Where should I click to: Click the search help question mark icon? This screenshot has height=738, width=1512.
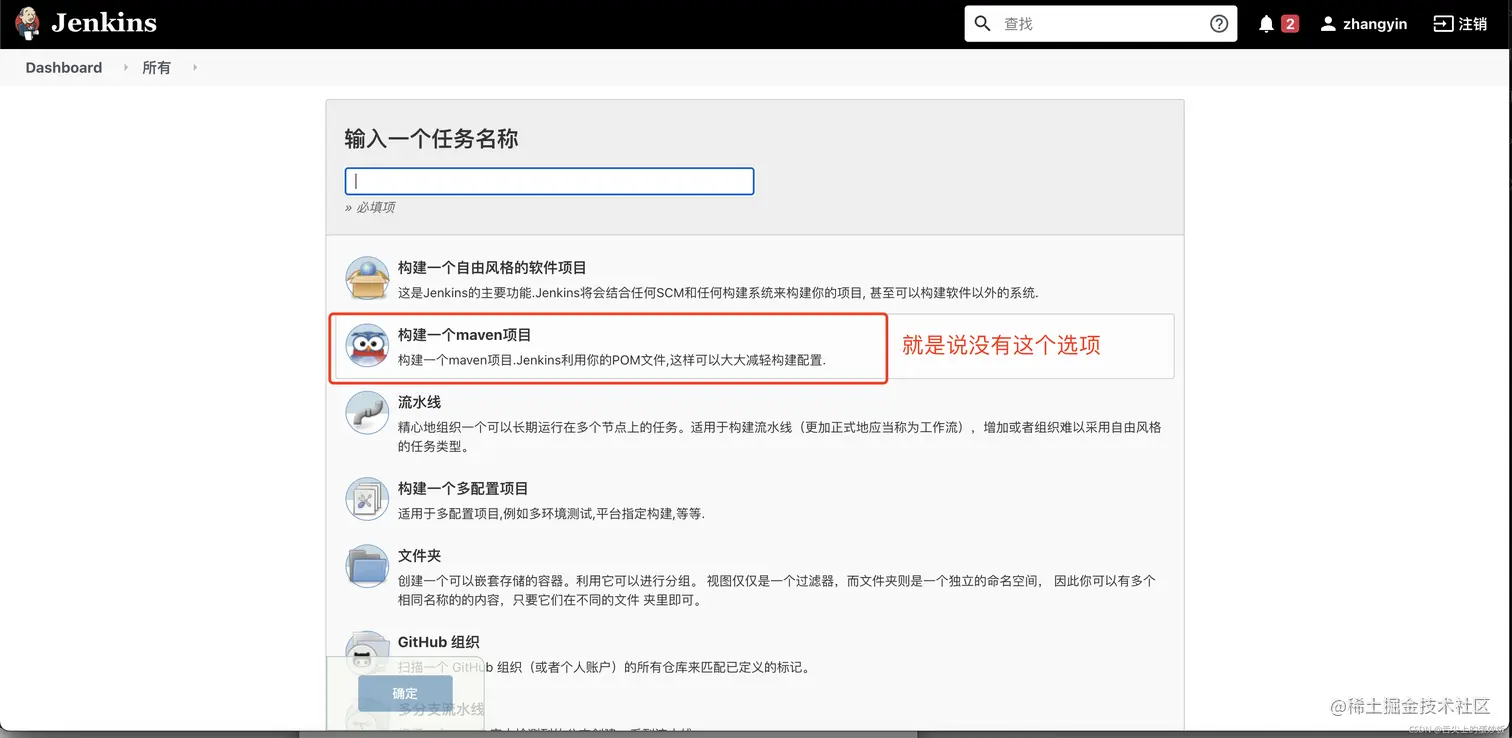click(x=1218, y=22)
